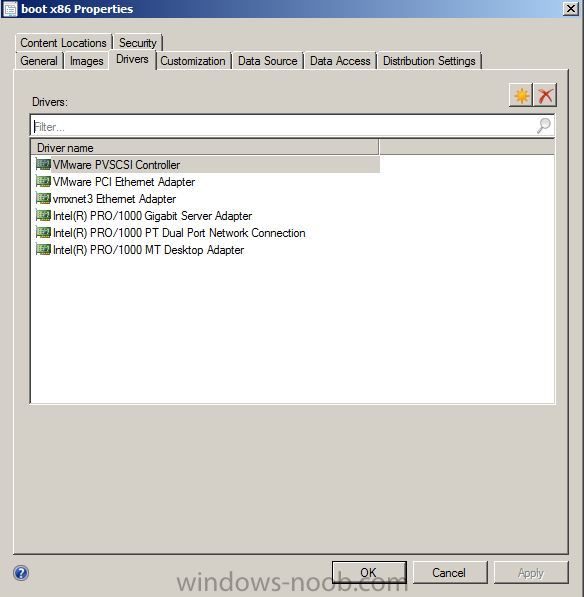Switch to the Content Locations tab
Viewport: 584px width, 597px height.
click(x=63, y=43)
